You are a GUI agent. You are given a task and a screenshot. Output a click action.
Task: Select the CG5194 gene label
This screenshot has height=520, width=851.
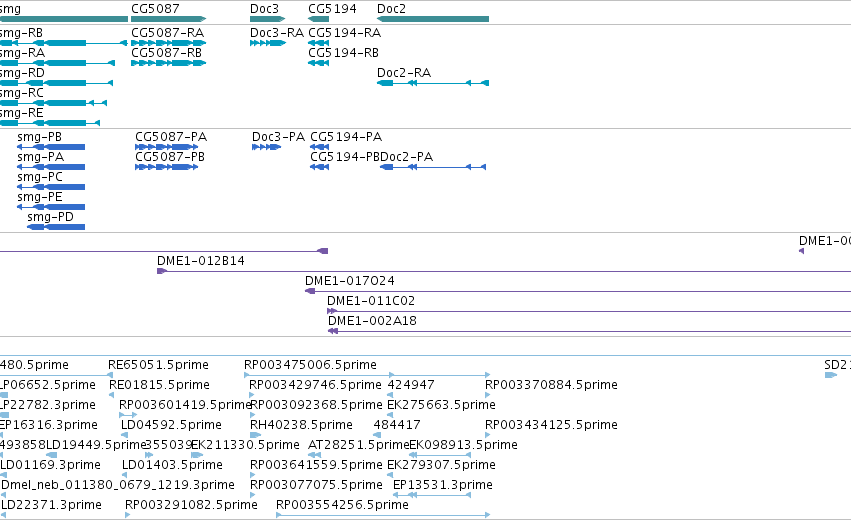[332, 9]
